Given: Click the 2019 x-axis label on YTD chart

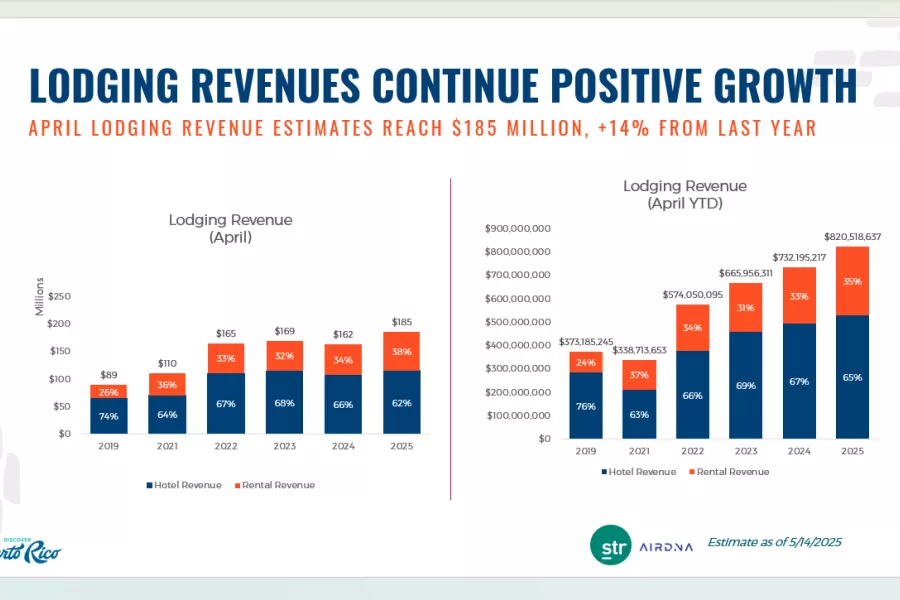Looking at the screenshot, I should click(x=586, y=451).
